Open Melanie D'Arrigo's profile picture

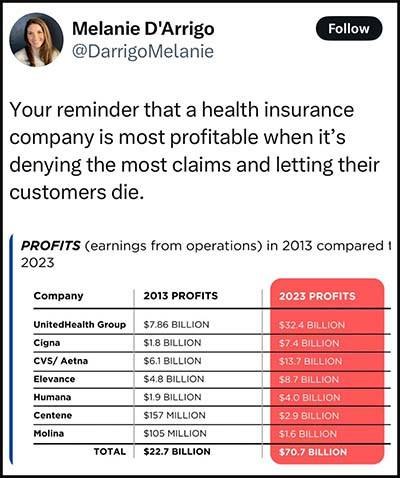pyautogui.click(x=36, y=40)
